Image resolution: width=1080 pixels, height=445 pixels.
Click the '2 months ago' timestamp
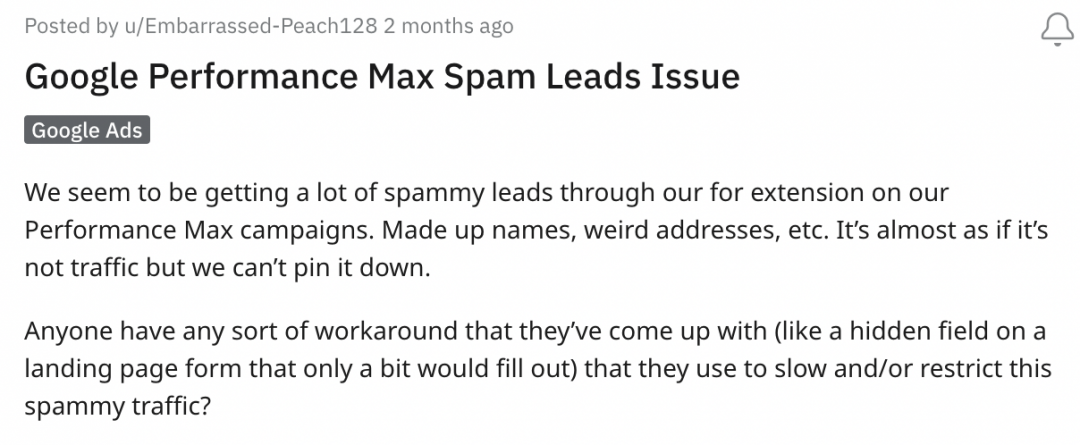coord(448,26)
